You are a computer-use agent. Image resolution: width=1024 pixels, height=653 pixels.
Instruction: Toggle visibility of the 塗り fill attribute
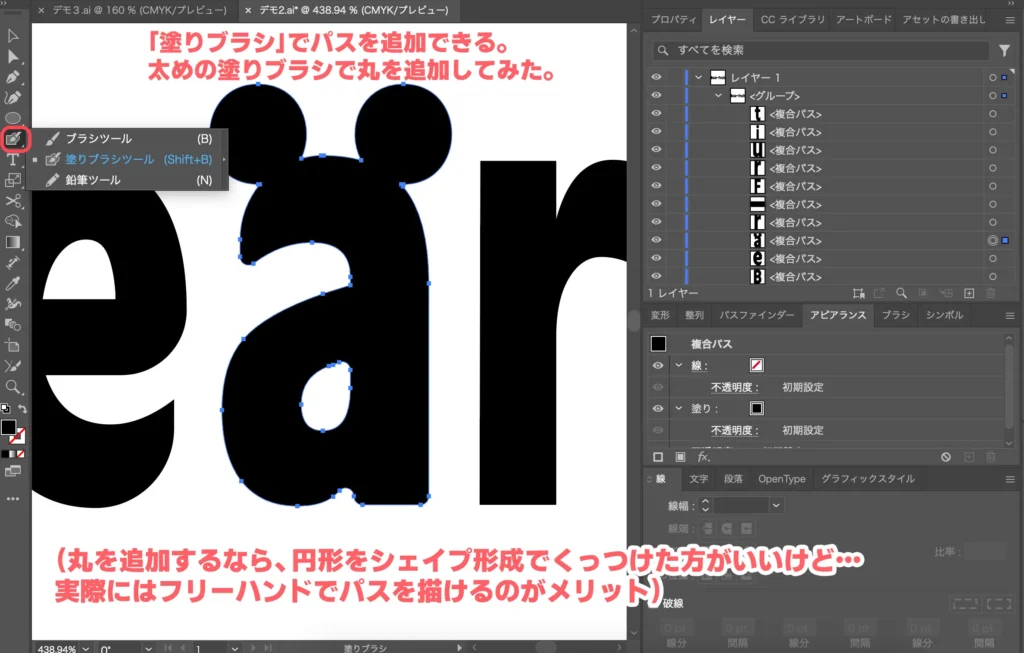658,408
